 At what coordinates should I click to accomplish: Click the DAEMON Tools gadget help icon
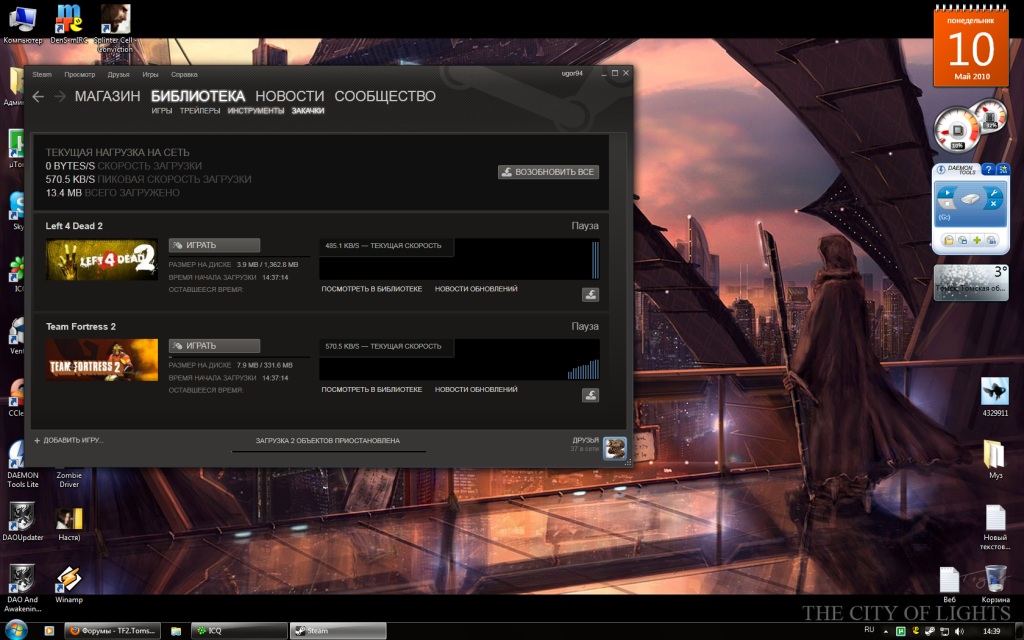click(987, 169)
